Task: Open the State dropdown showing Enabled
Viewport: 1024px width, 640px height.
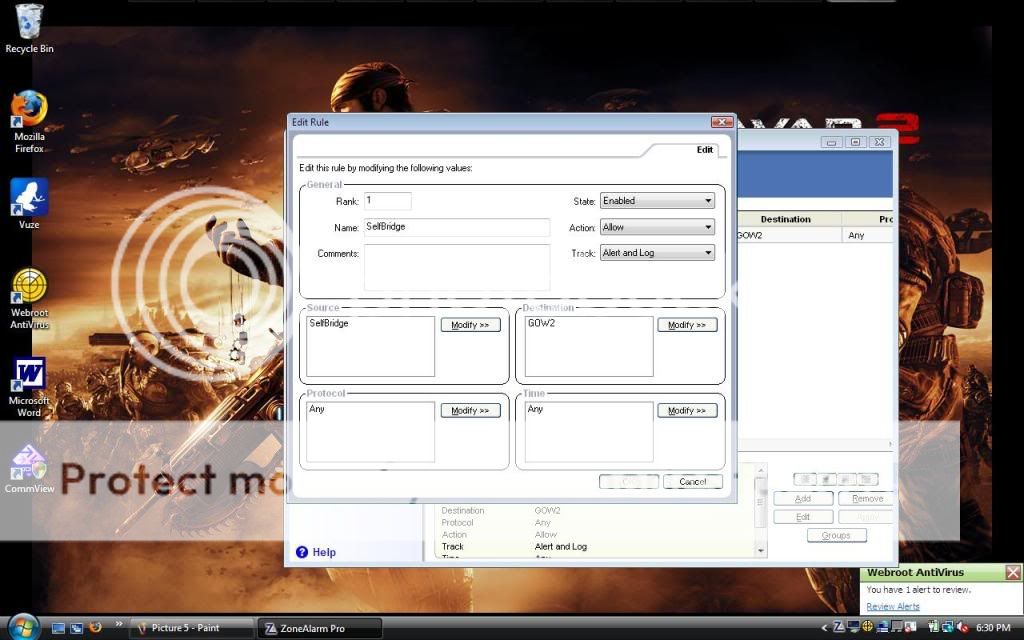Action: 657,201
